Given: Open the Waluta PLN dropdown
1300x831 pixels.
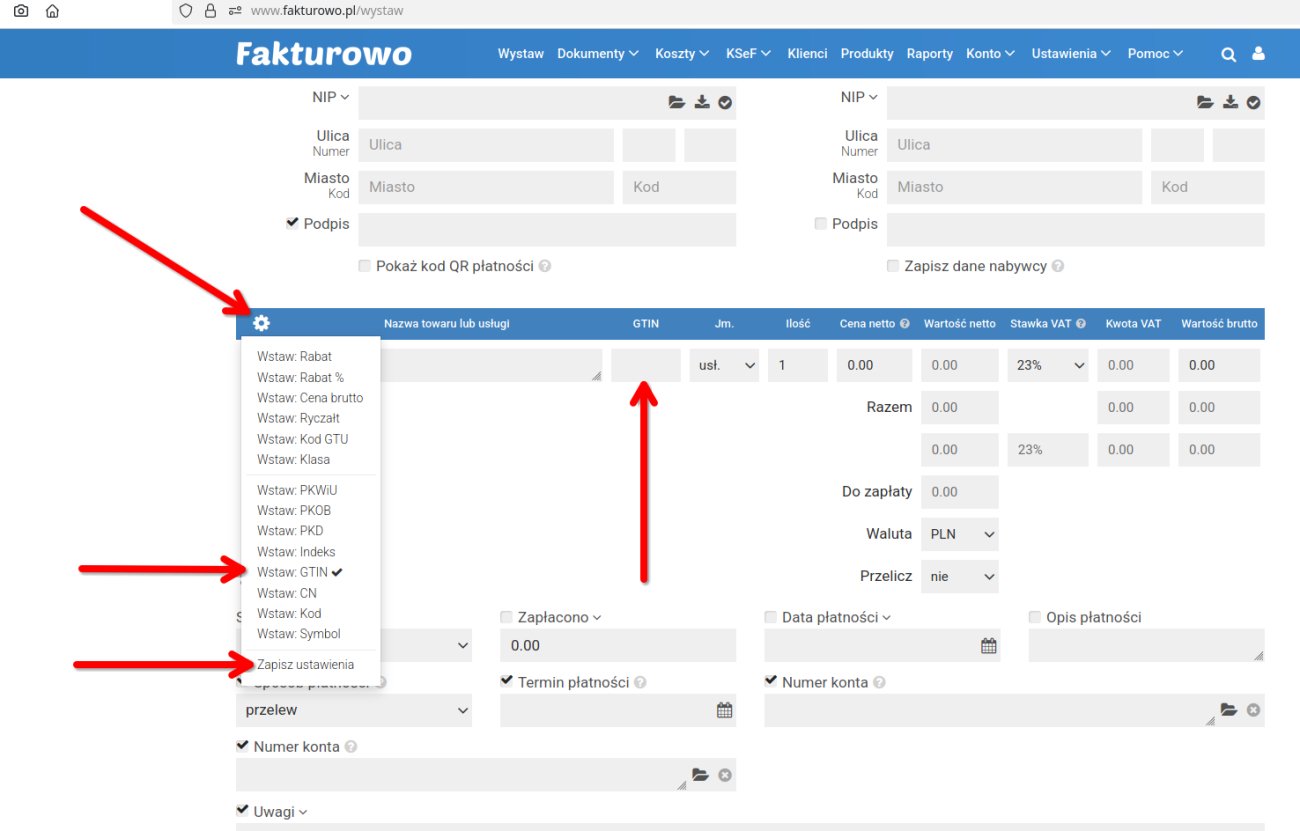Looking at the screenshot, I should click(959, 534).
